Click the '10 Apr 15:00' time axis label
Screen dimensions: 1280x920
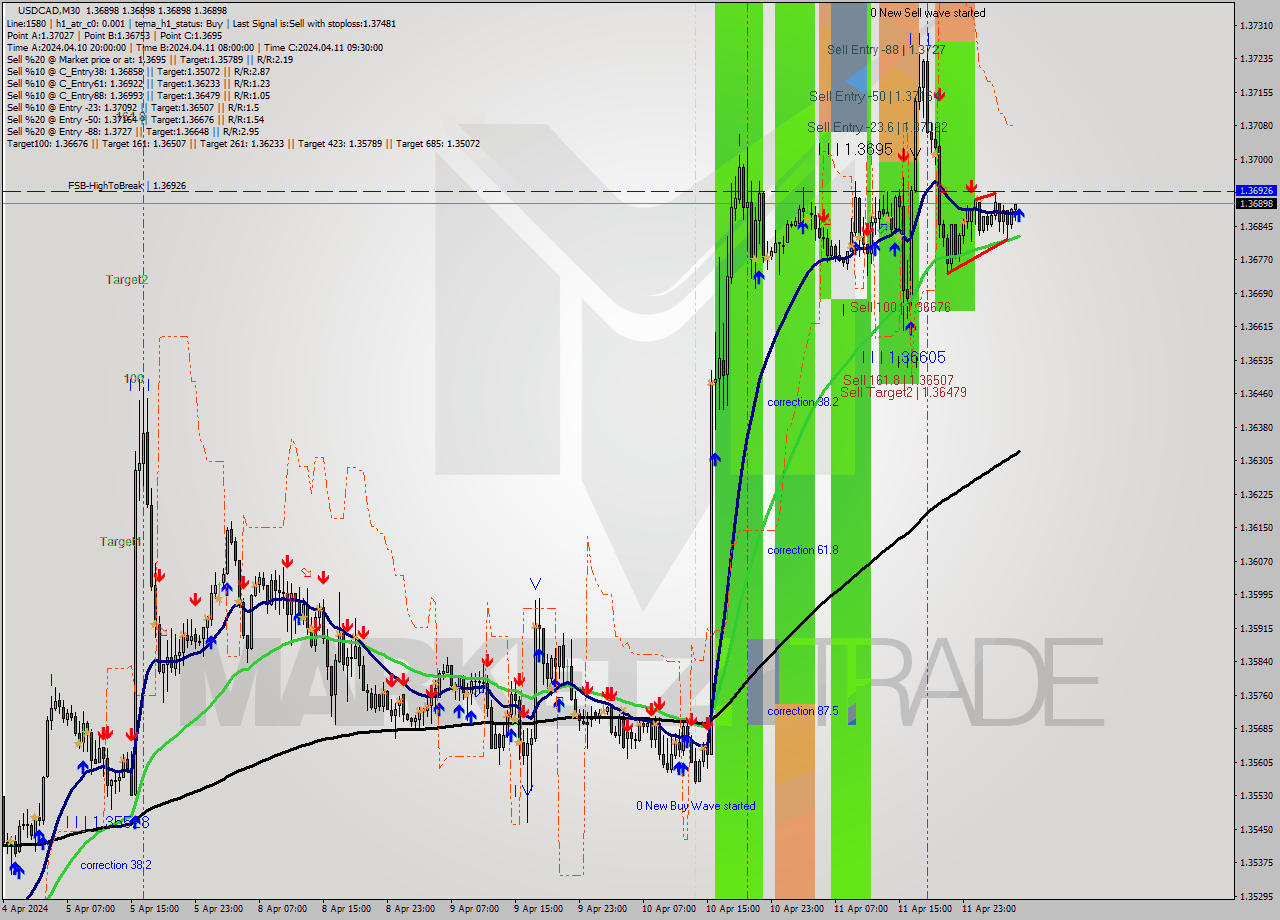tap(732, 909)
